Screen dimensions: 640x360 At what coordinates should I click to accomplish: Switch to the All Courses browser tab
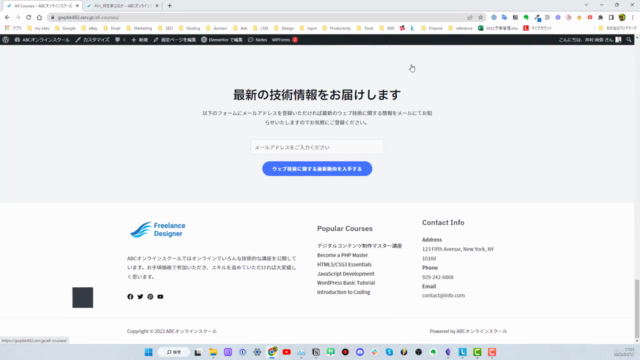[41, 6]
